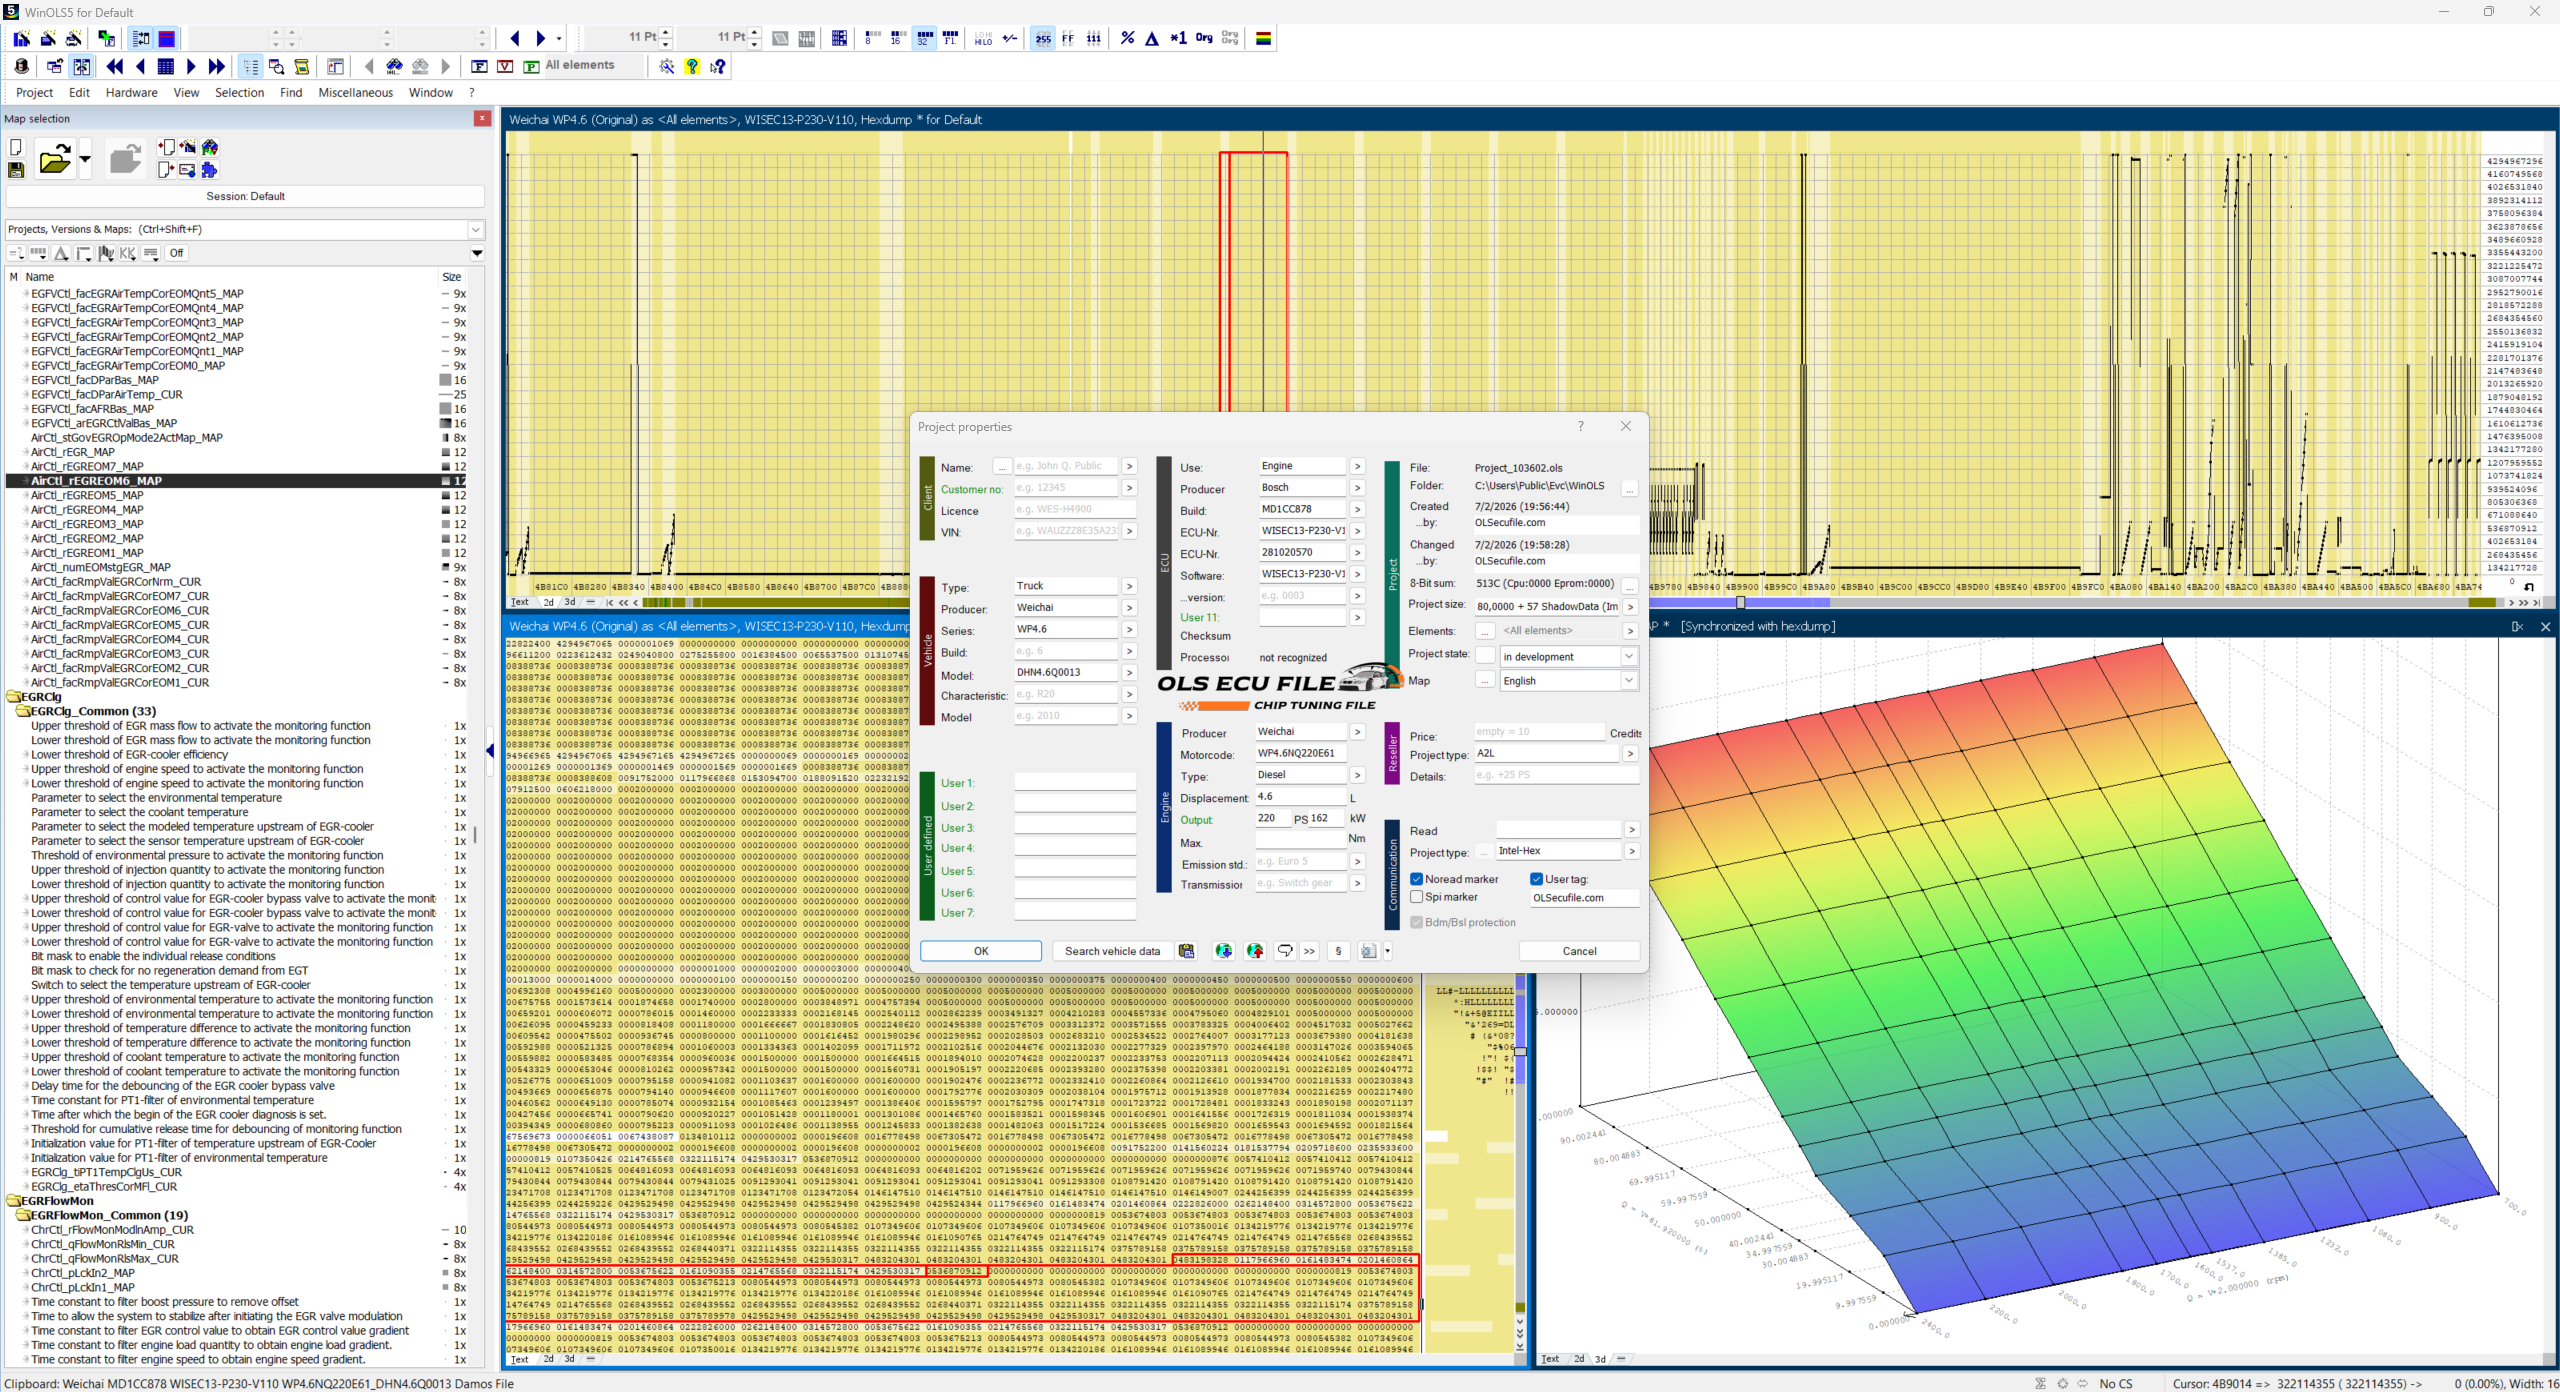The image size is (2560, 1392).
Task: Open dropdown arrow beside the open folder icon
Action: click(x=85, y=159)
